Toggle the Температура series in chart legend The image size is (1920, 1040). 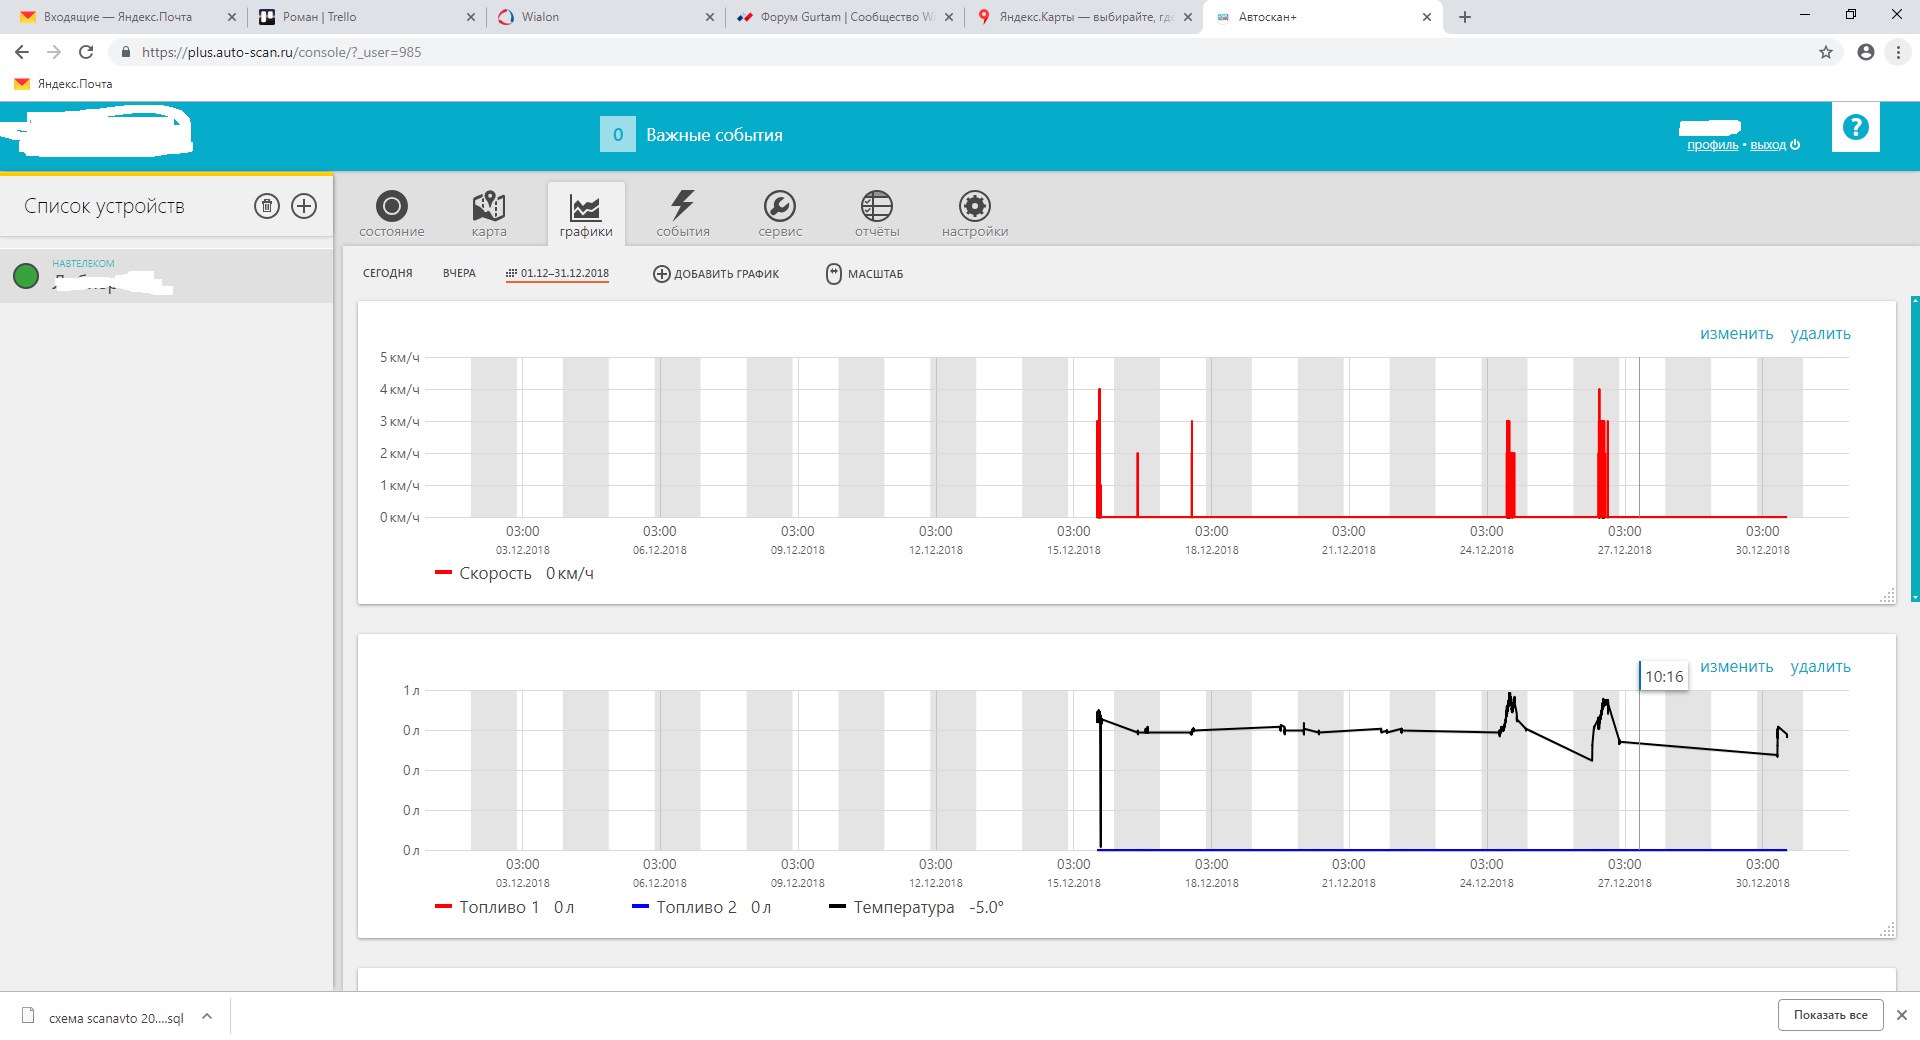point(903,907)
